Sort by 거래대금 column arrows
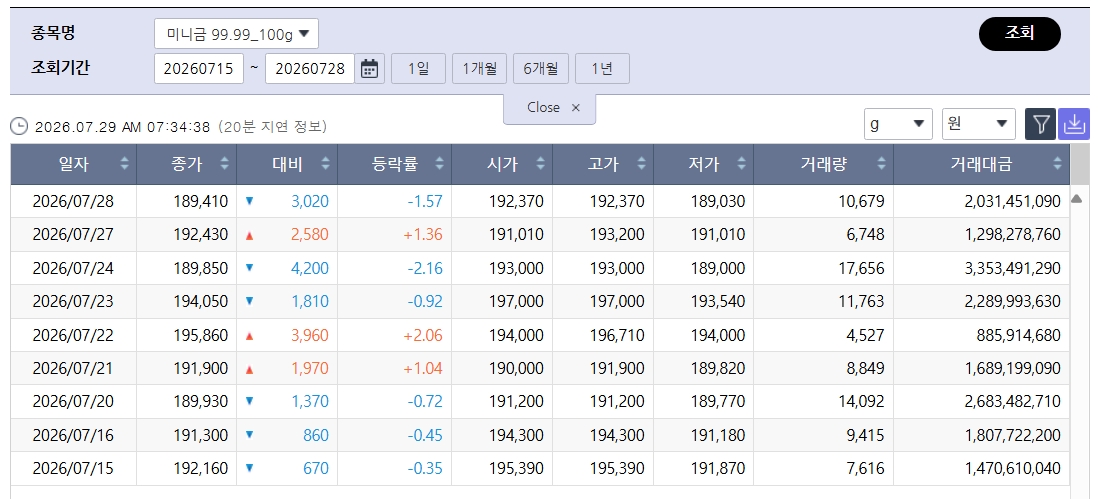 [x=1058, y=164]
